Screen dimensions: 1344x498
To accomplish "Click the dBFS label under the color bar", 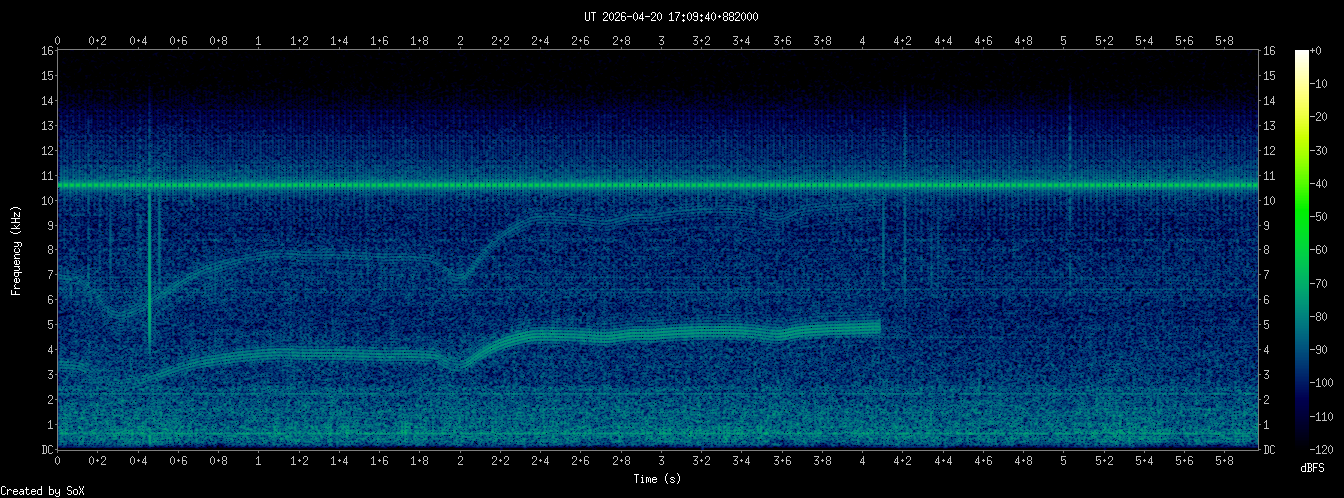I will pyautogui.click(x=1313, y=468).
